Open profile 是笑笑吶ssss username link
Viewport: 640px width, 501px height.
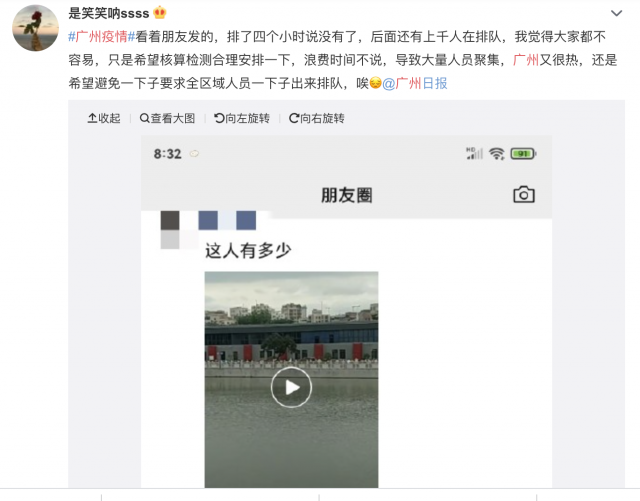109,13
